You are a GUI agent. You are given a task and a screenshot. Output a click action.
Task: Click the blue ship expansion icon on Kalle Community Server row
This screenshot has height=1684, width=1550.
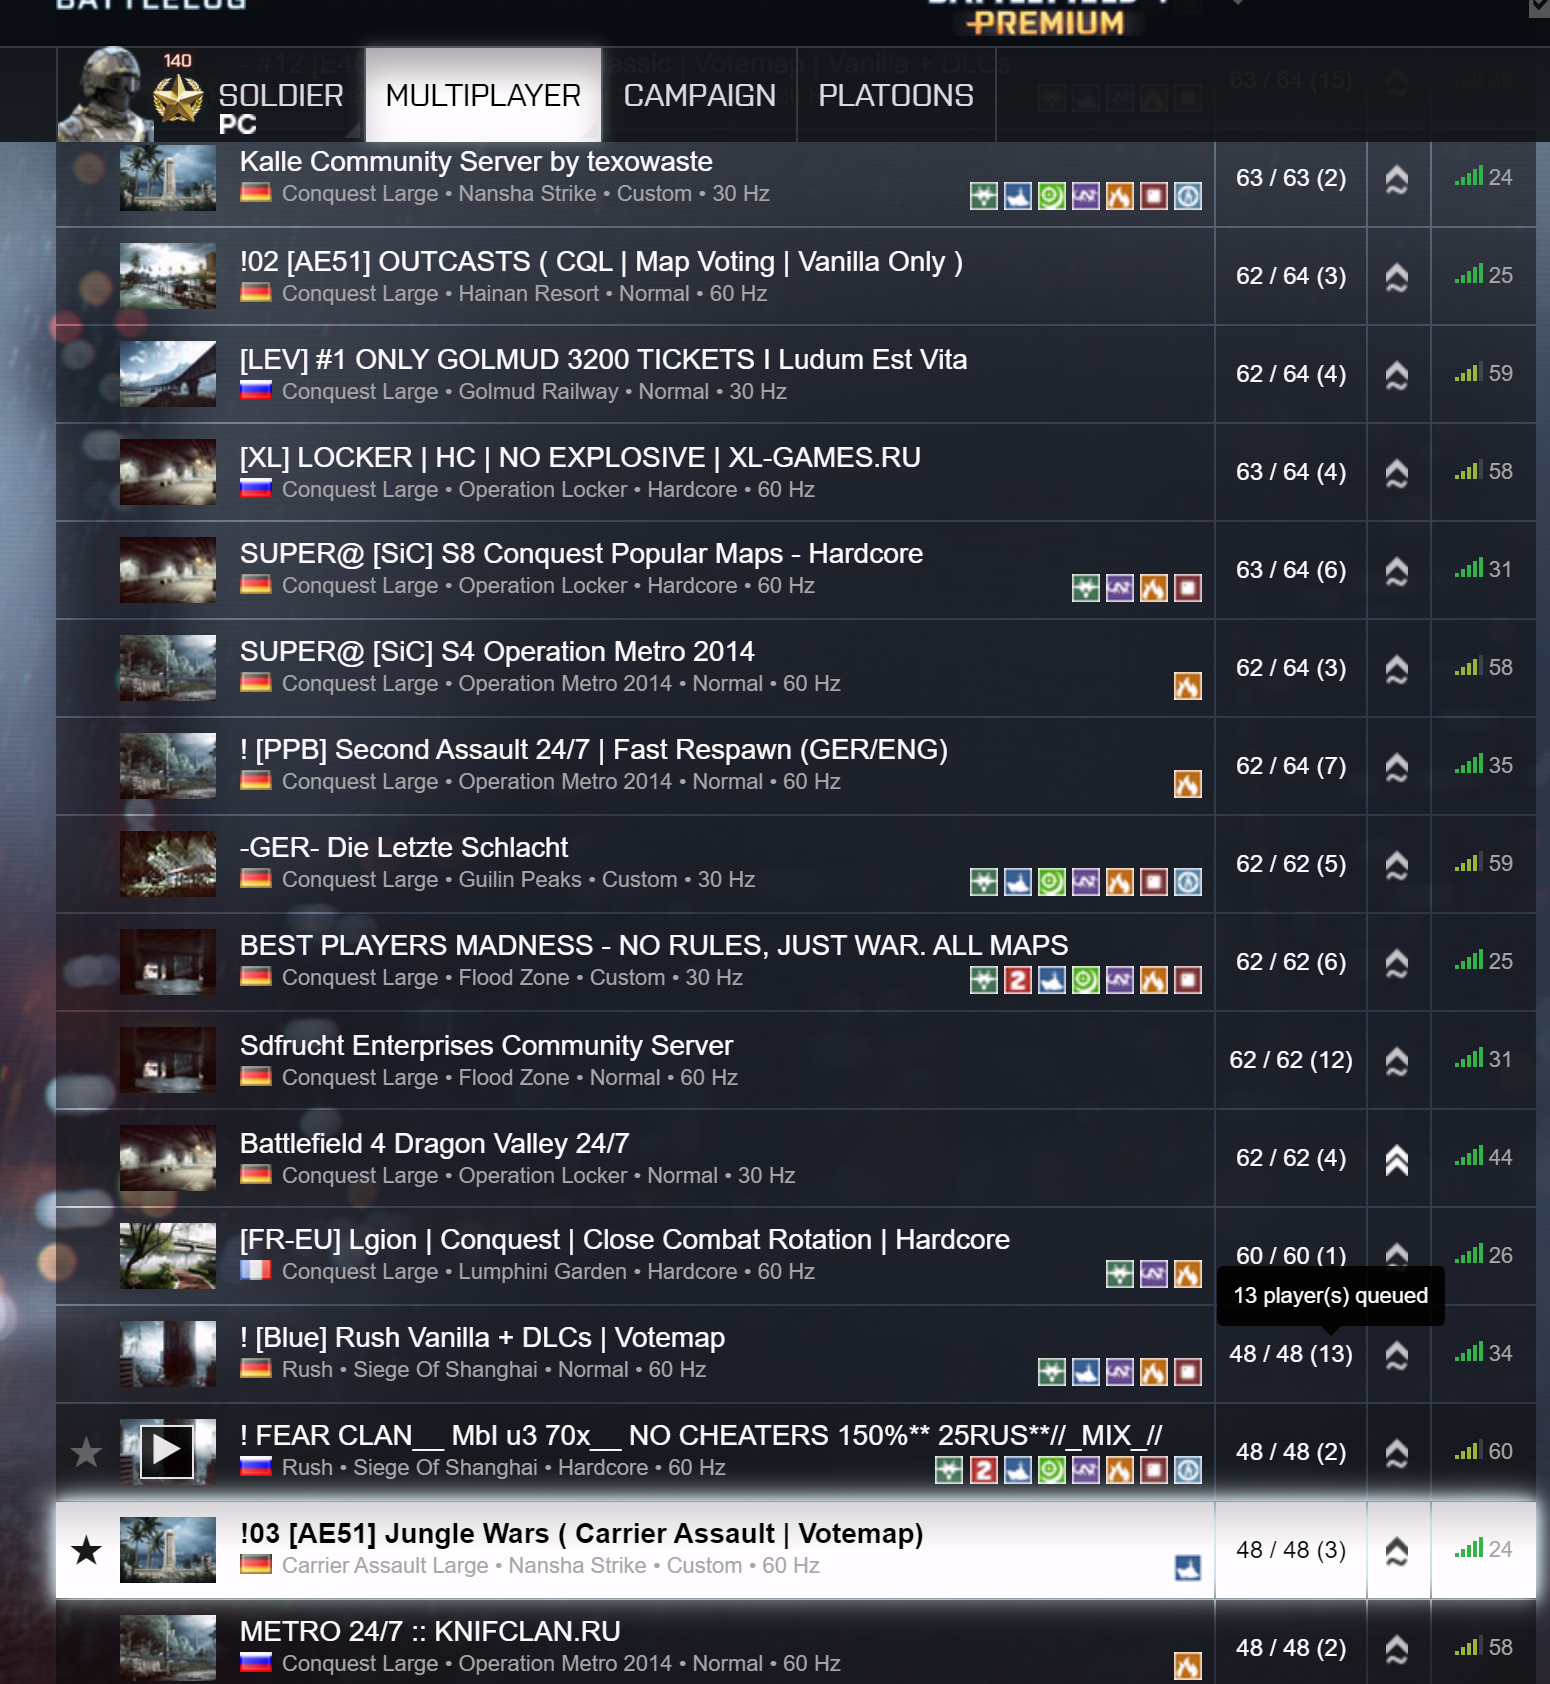(x=1018, y=196)
